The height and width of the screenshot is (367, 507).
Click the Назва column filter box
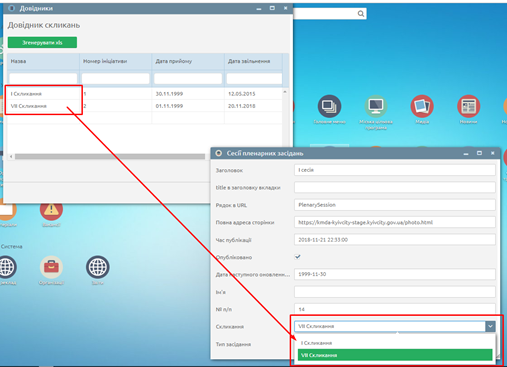tap(43, 79)
